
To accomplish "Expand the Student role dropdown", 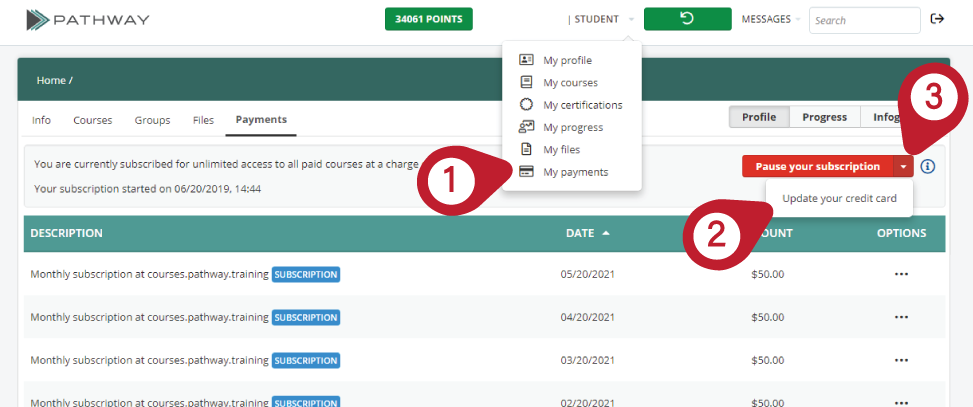I will 600,19.
